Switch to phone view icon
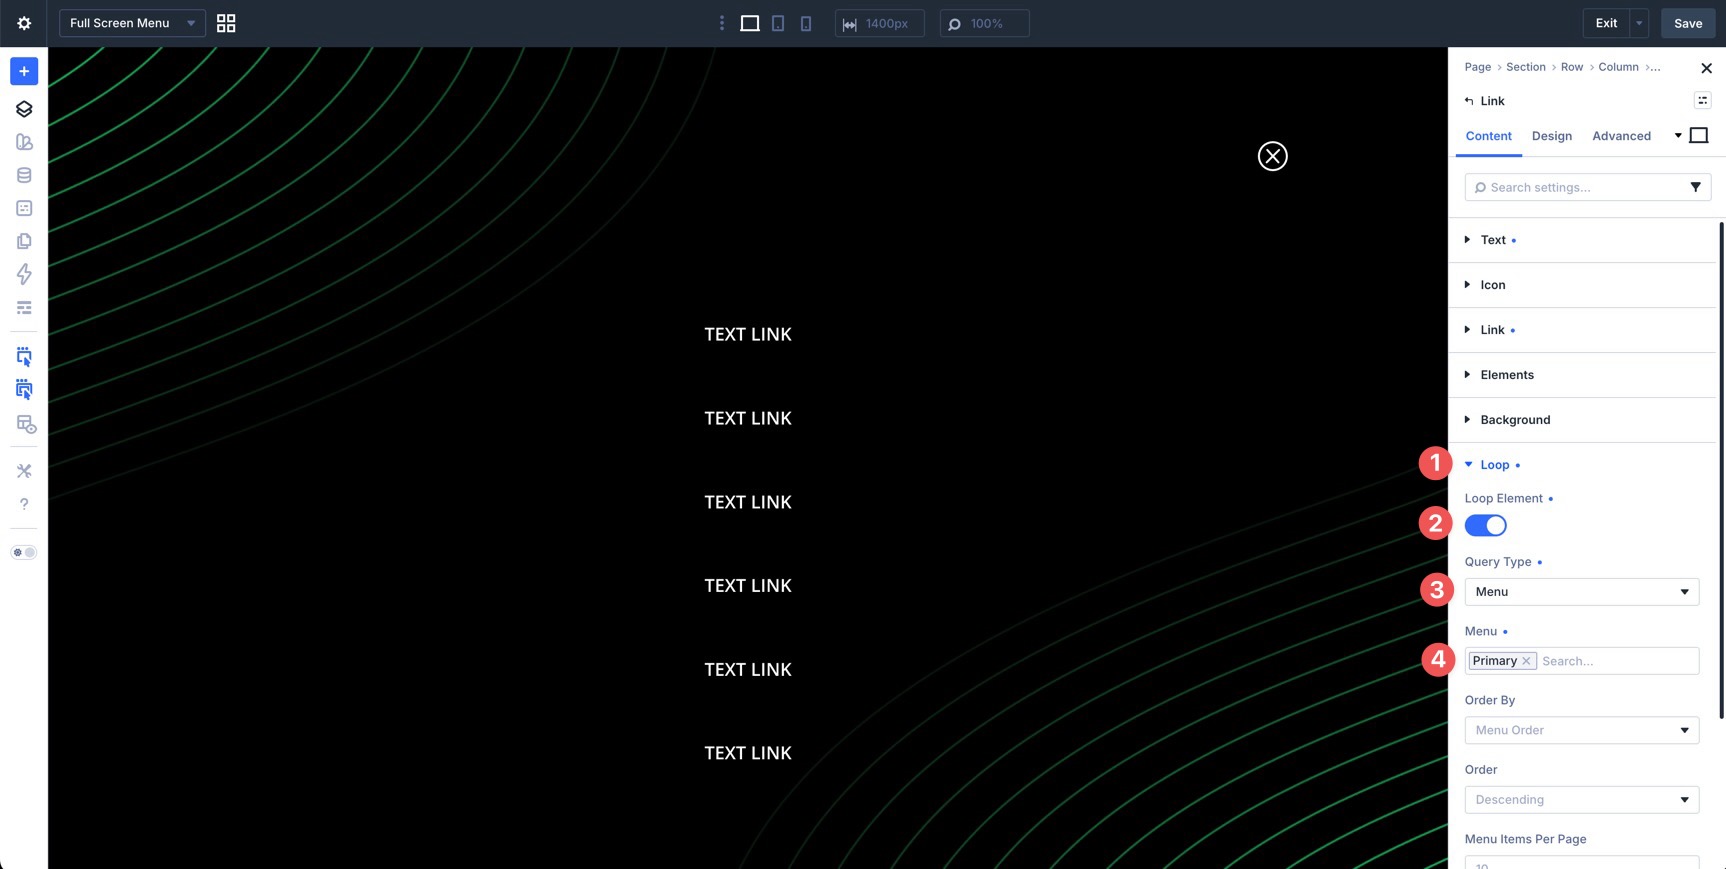 [x=806, y=23]
